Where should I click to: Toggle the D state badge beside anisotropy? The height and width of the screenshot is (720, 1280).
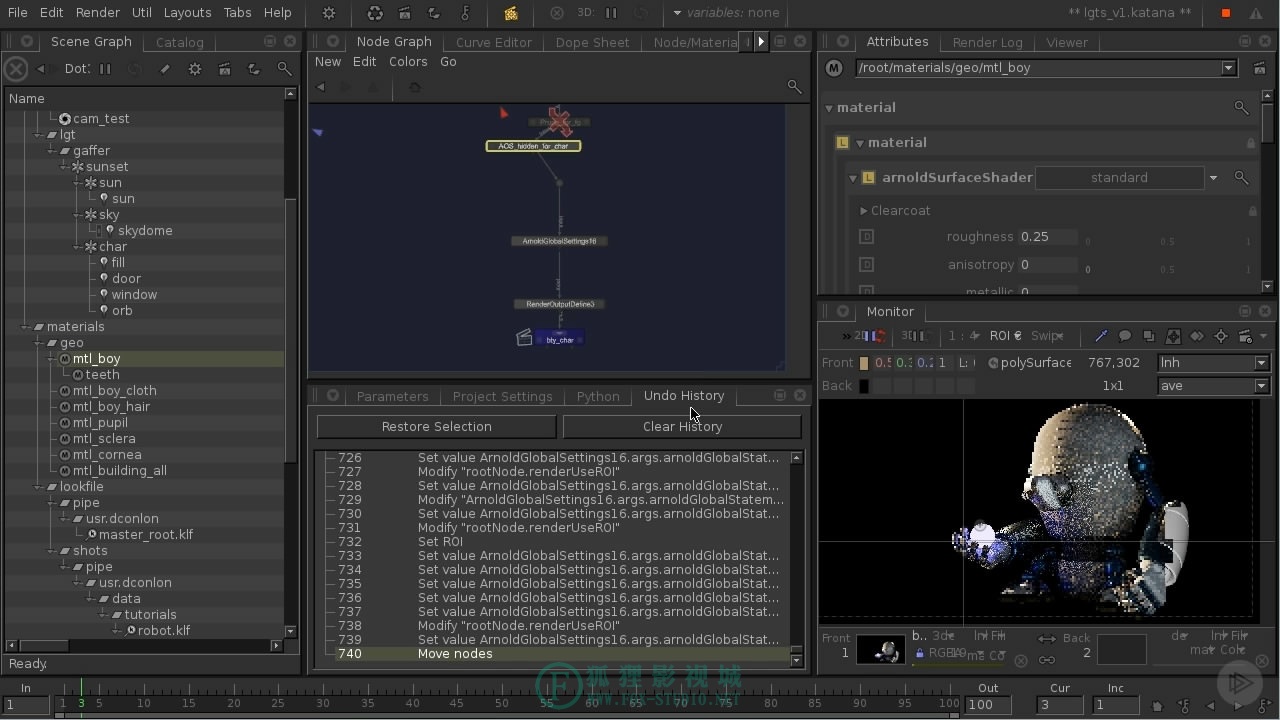(866, 265)
